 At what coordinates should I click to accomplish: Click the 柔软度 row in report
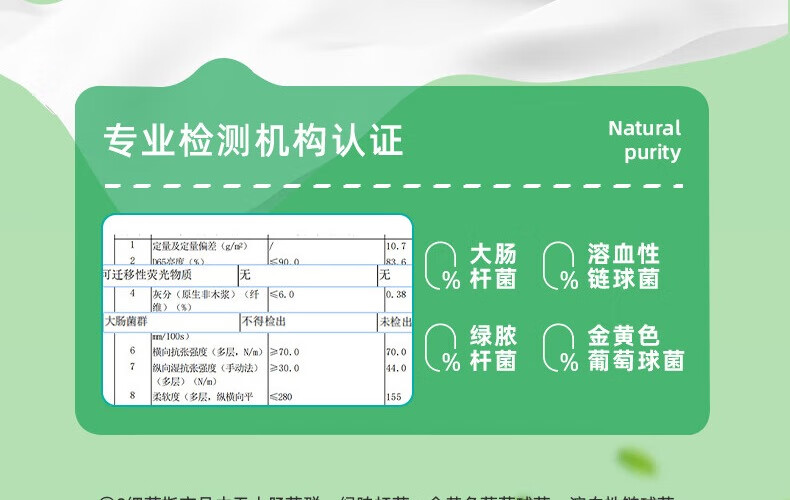(200, 397)
